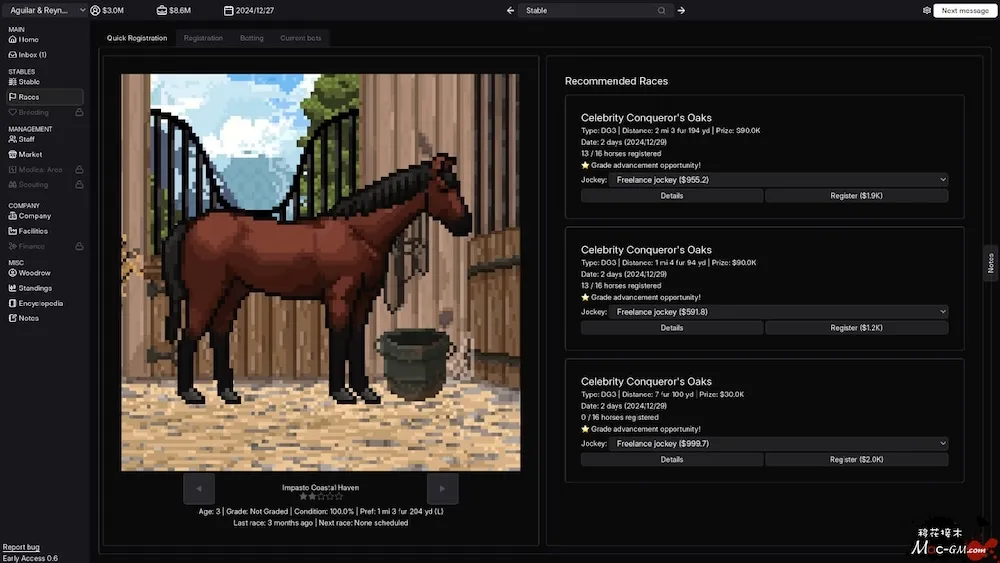
Task: Click the $8.6M company funds indicator
Action: [173, 10]
